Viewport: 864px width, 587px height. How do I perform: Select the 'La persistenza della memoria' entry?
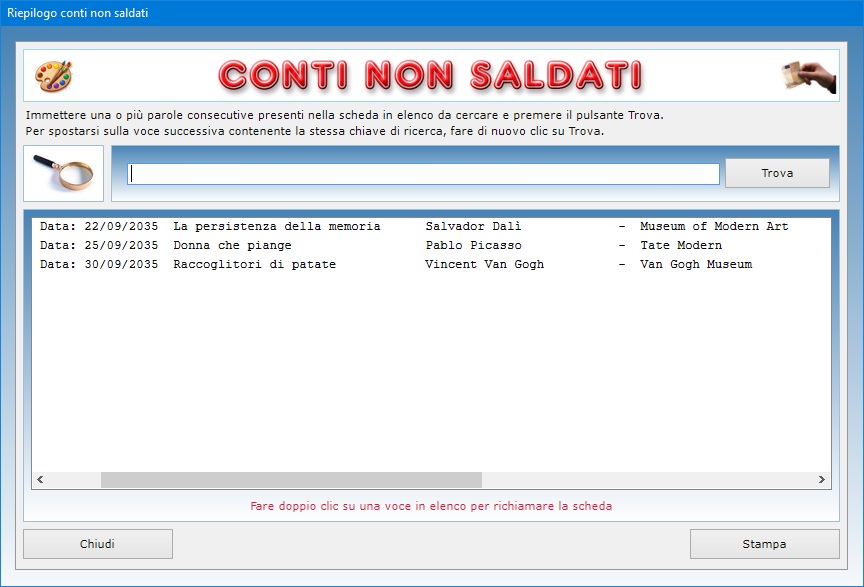276,227
